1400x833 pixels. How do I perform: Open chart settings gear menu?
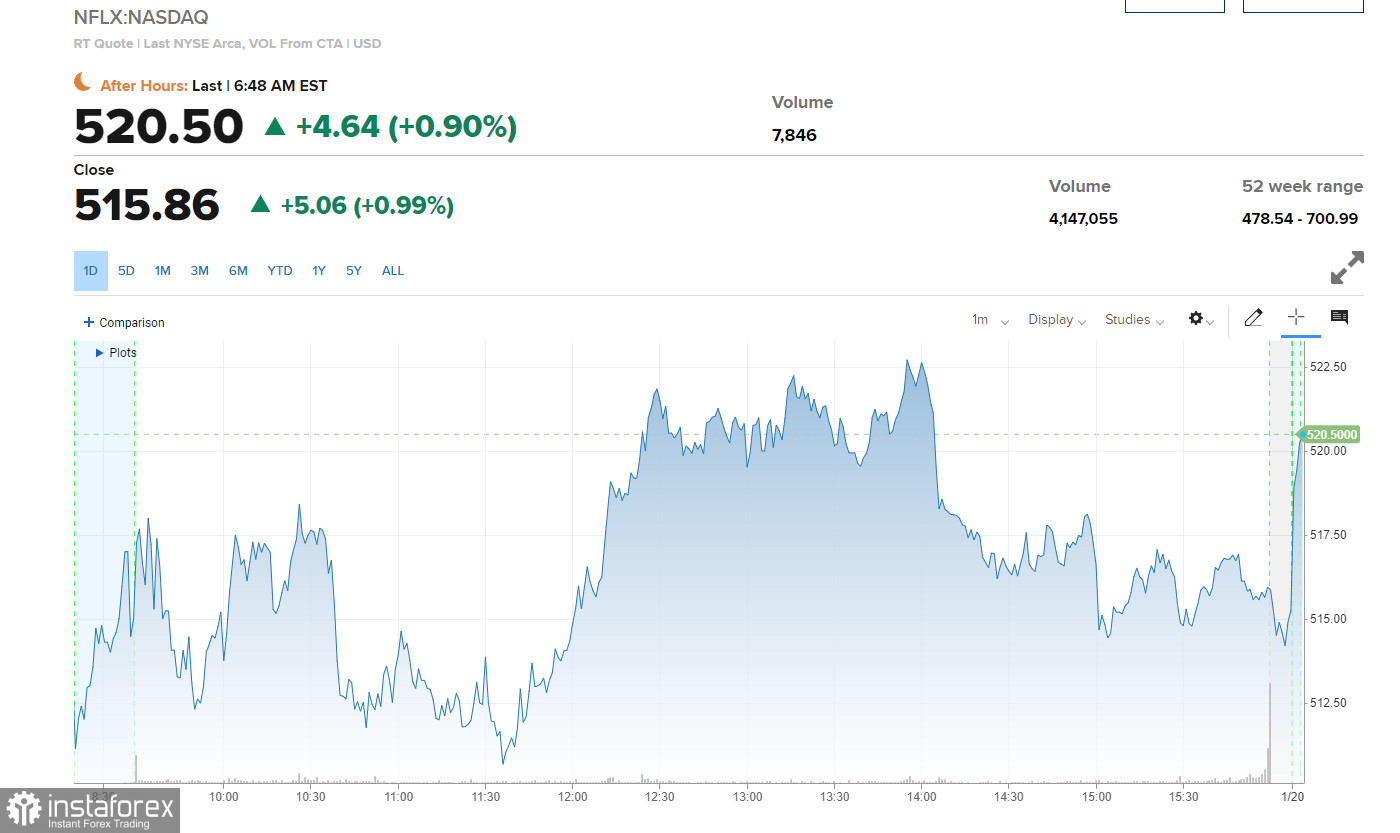pyautogui.click(x=1199, y=319)
